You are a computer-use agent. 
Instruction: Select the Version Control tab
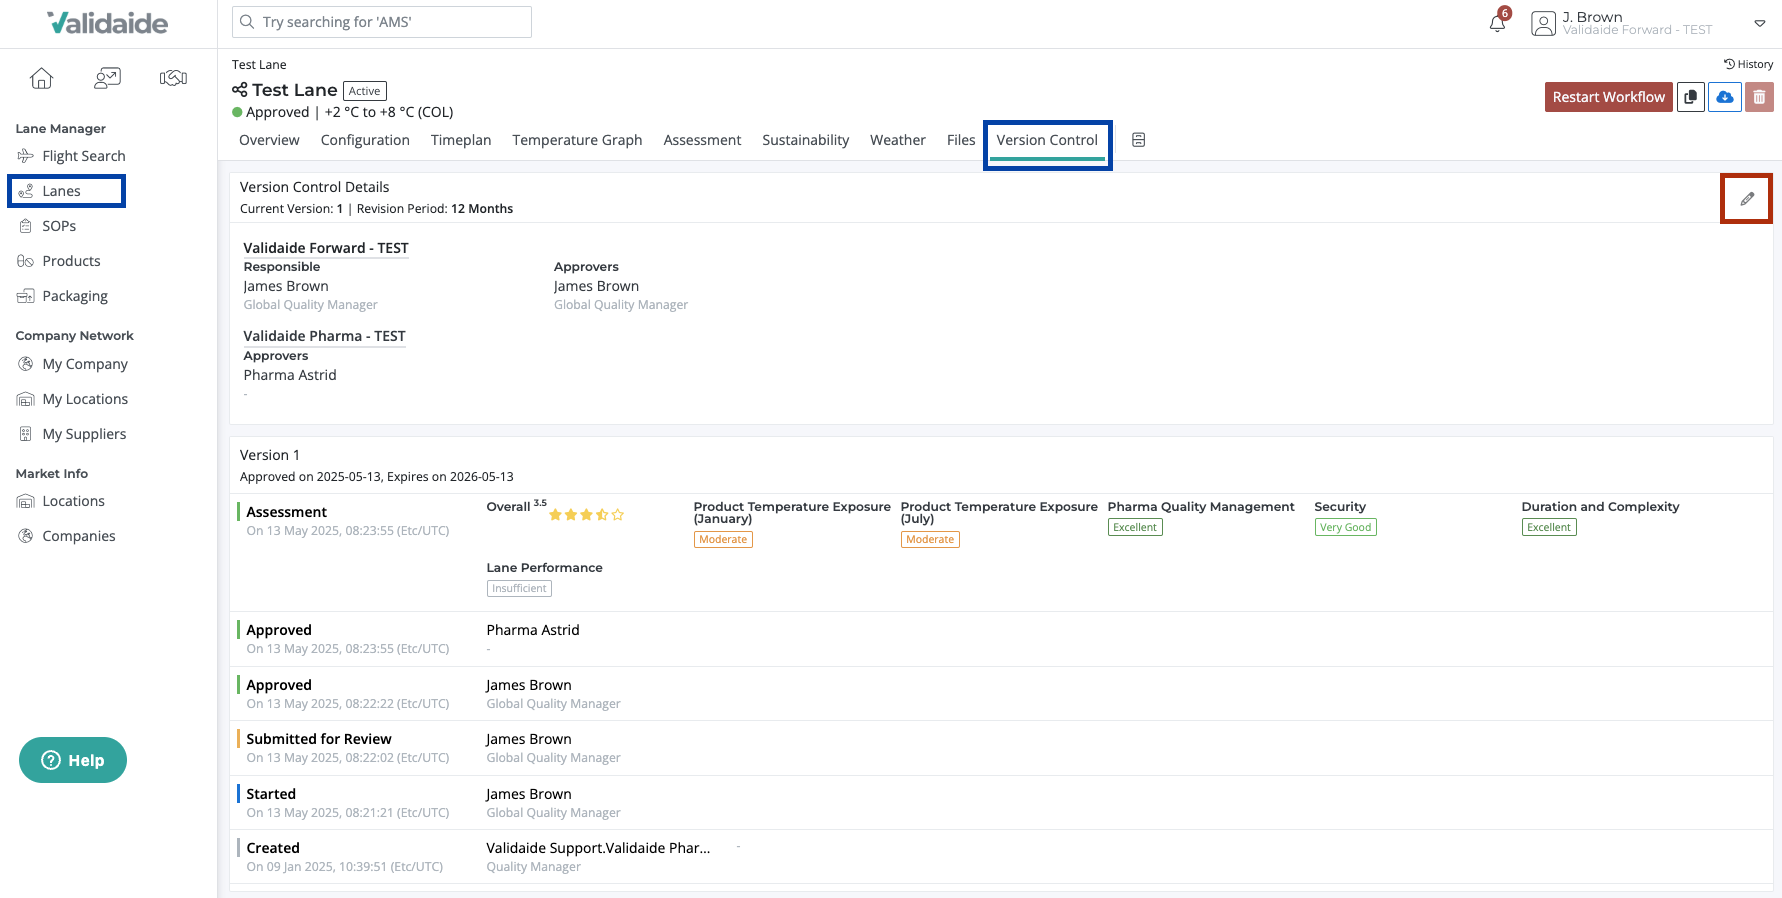click(1047, 140)
